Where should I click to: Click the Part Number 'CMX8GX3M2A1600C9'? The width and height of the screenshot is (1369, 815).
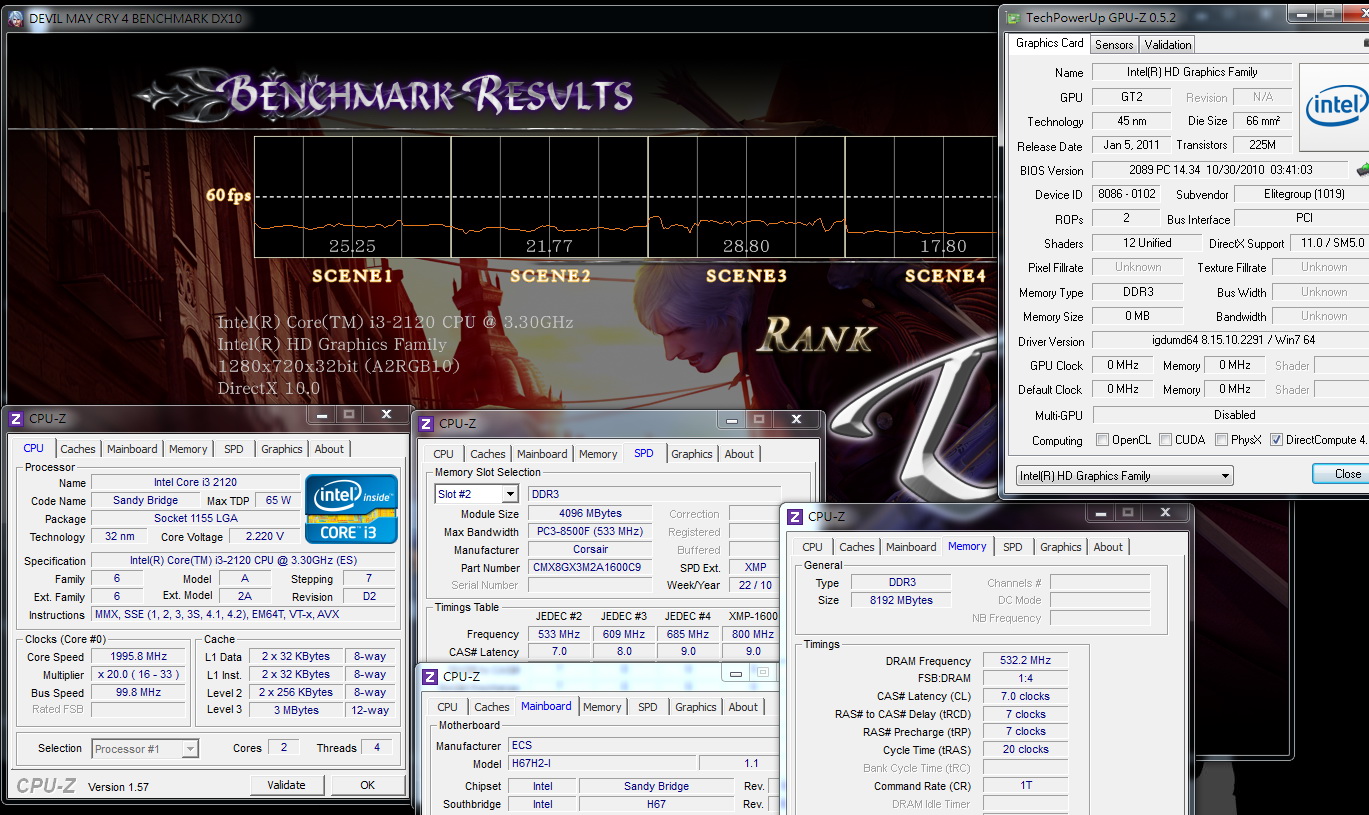590,567
